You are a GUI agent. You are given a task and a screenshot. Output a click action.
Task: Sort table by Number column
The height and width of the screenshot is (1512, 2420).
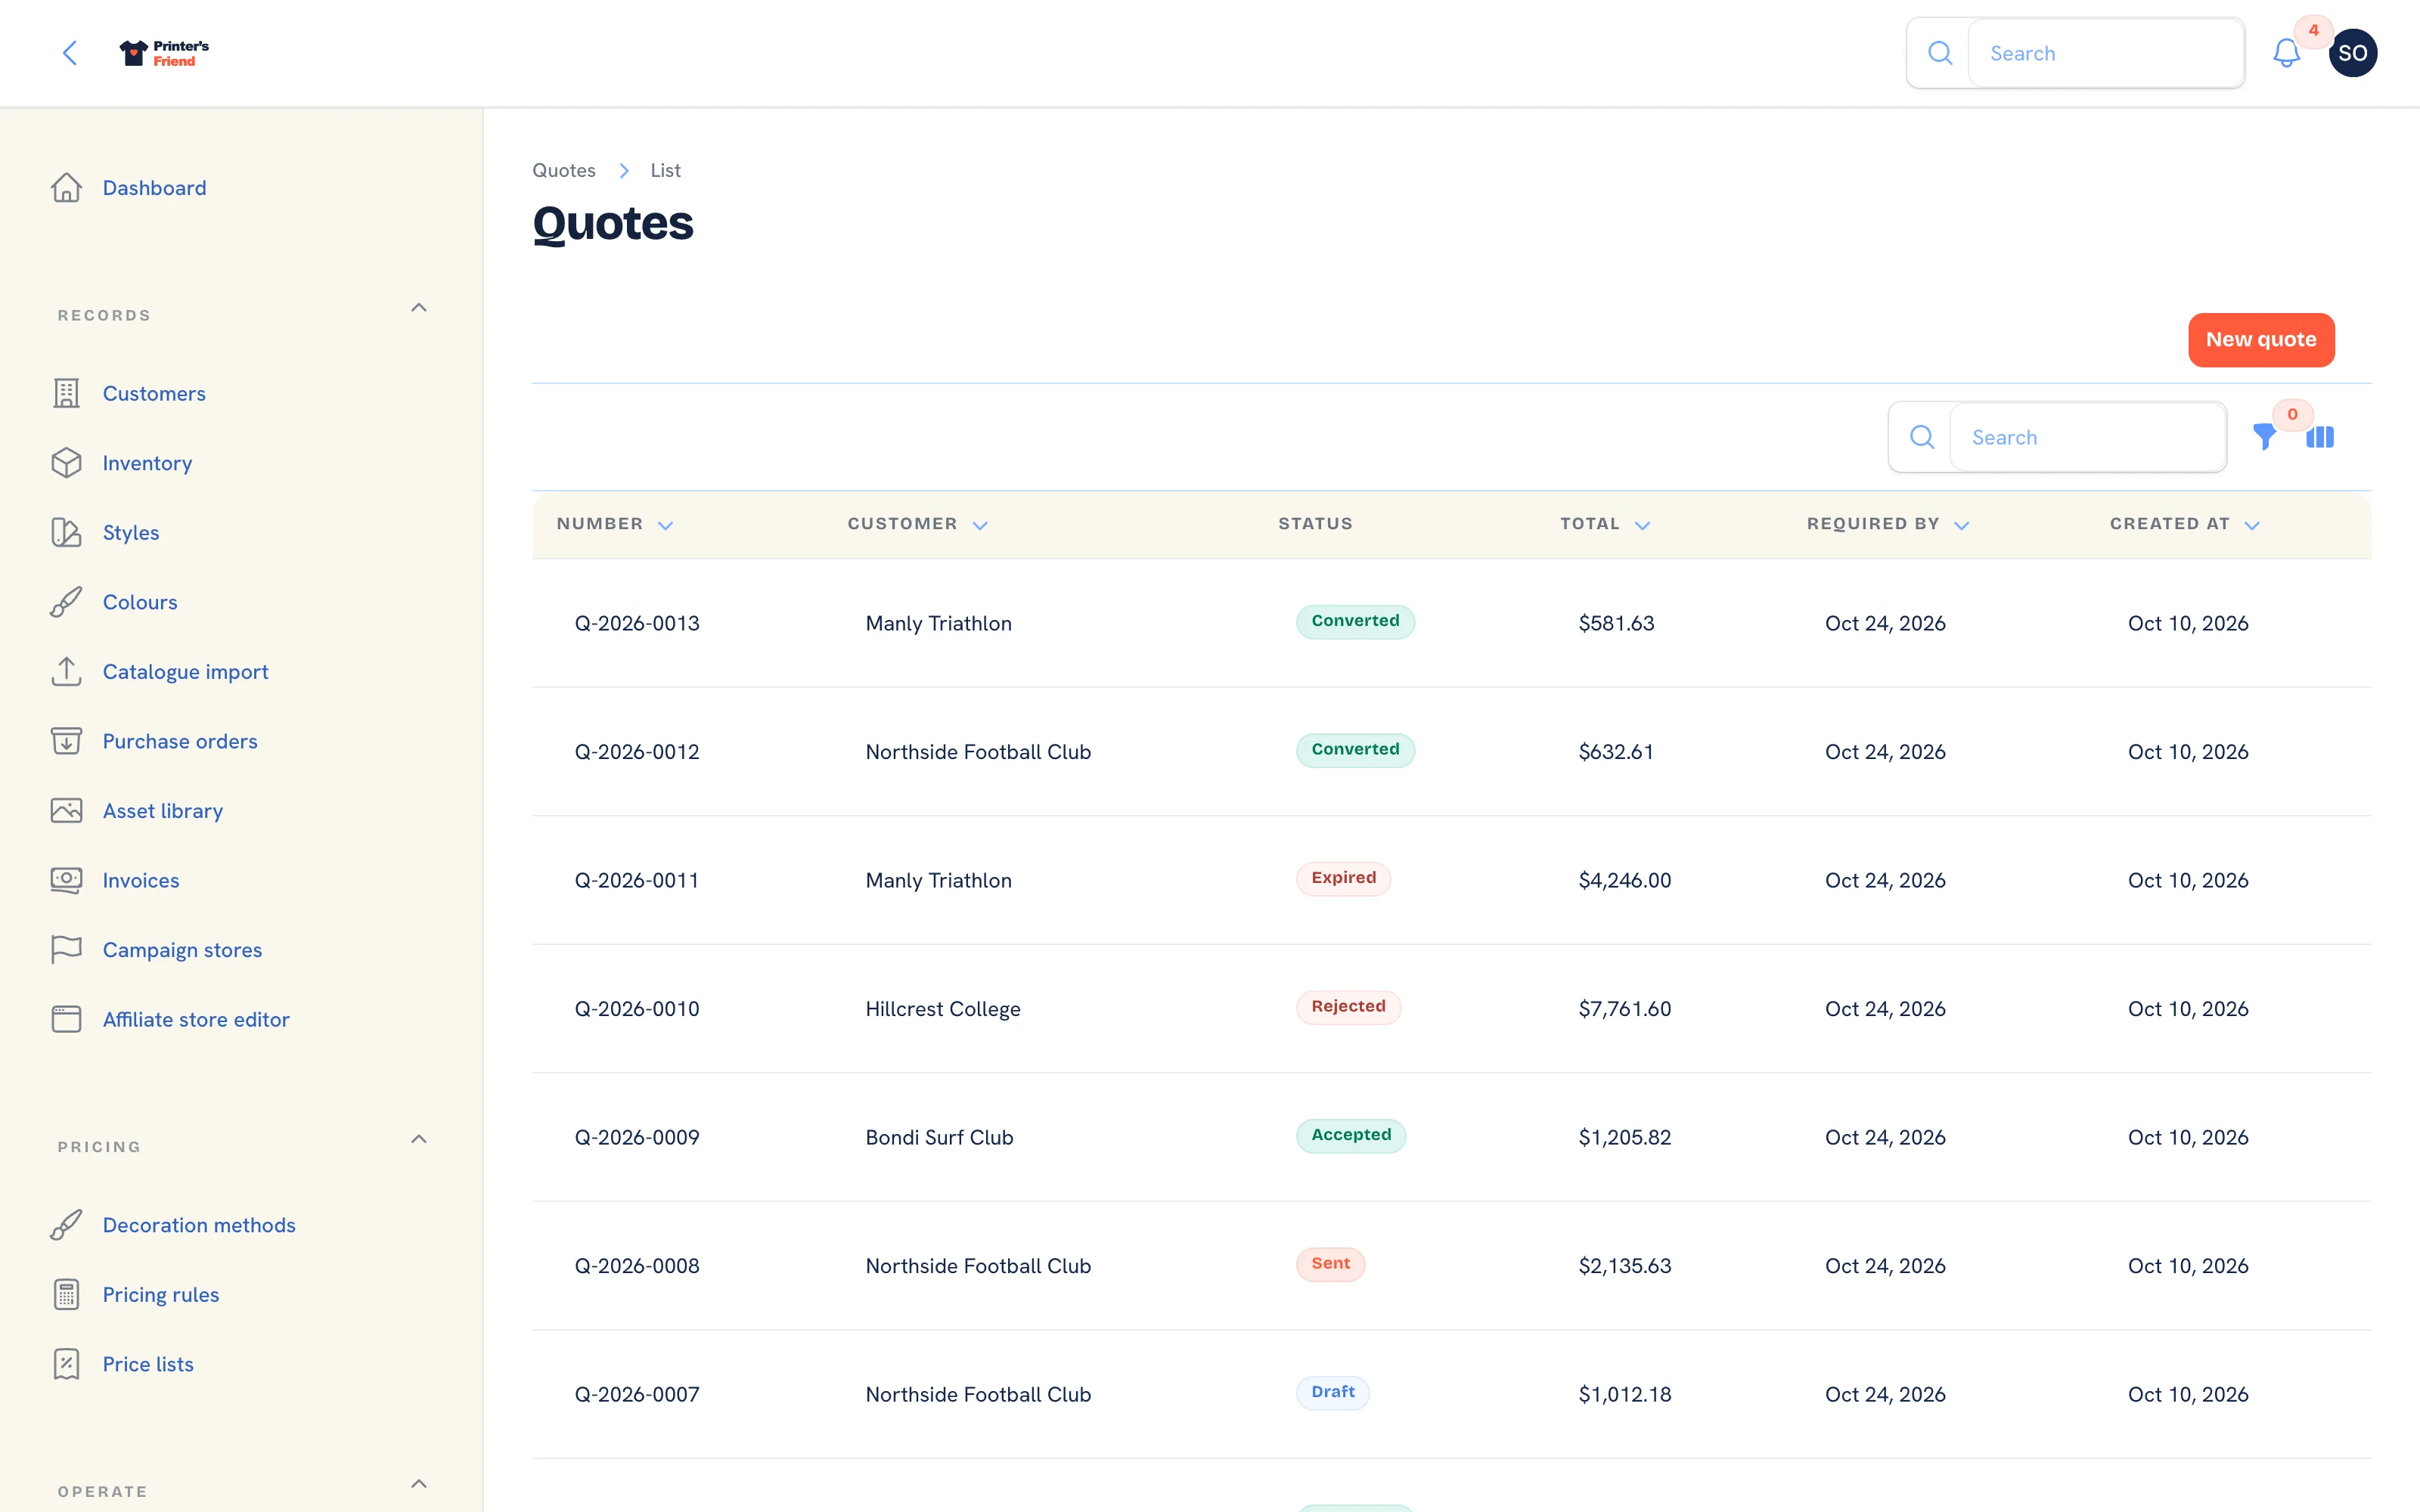(x=614, y=524)
